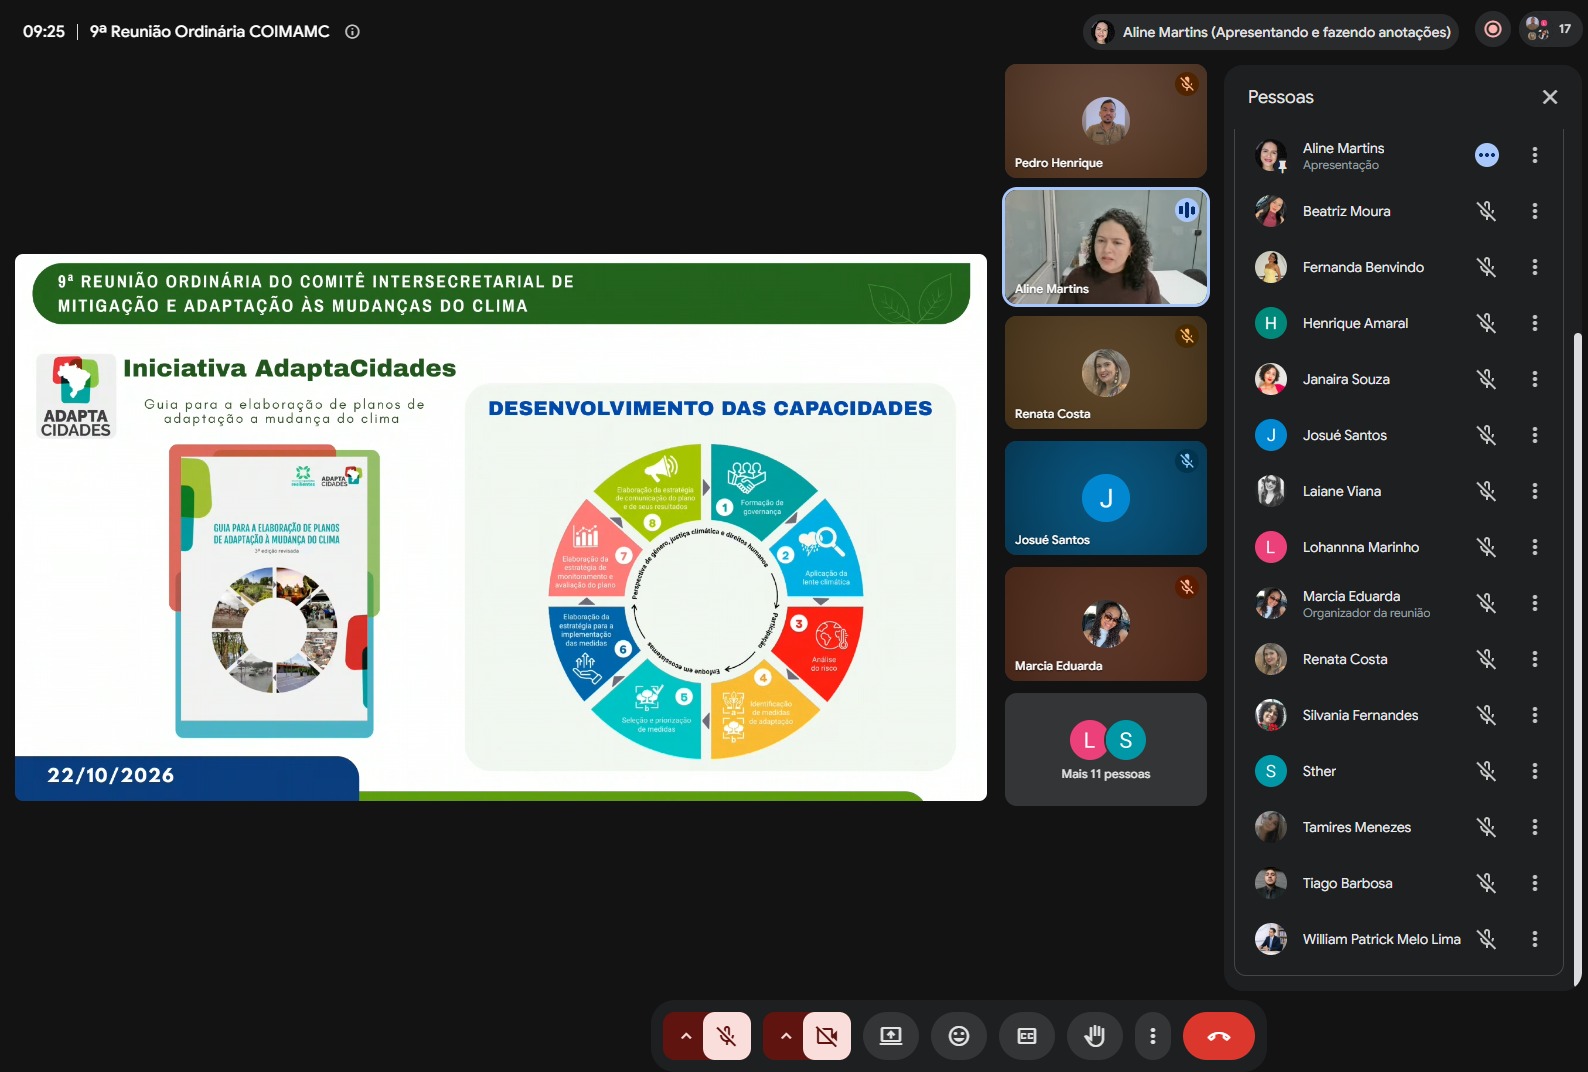Open more actions for Marcia Eduarda
The height and width of the screenshot is (1072, 1588).
(x=1535, y=603)
